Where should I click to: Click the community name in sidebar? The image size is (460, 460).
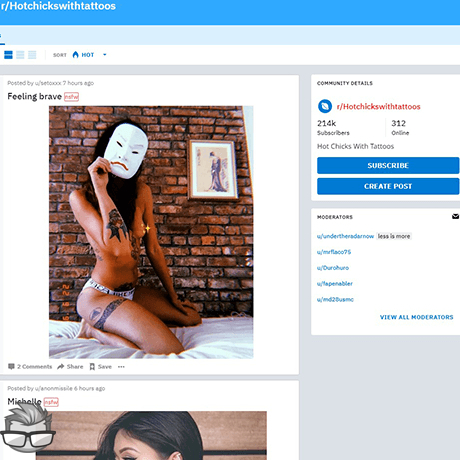[378, 107]
